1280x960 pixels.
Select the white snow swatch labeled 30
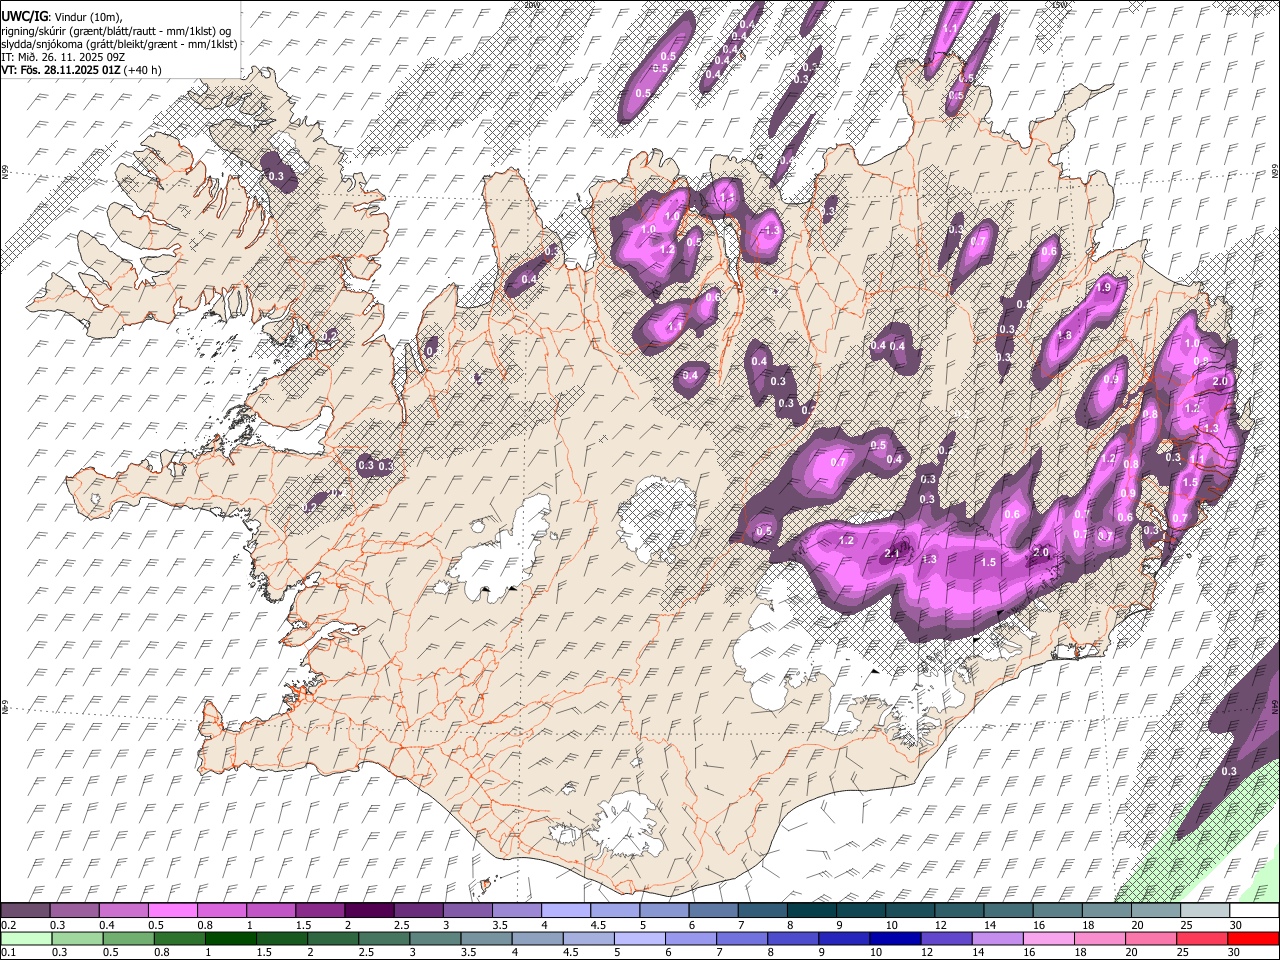(1253, 910)
